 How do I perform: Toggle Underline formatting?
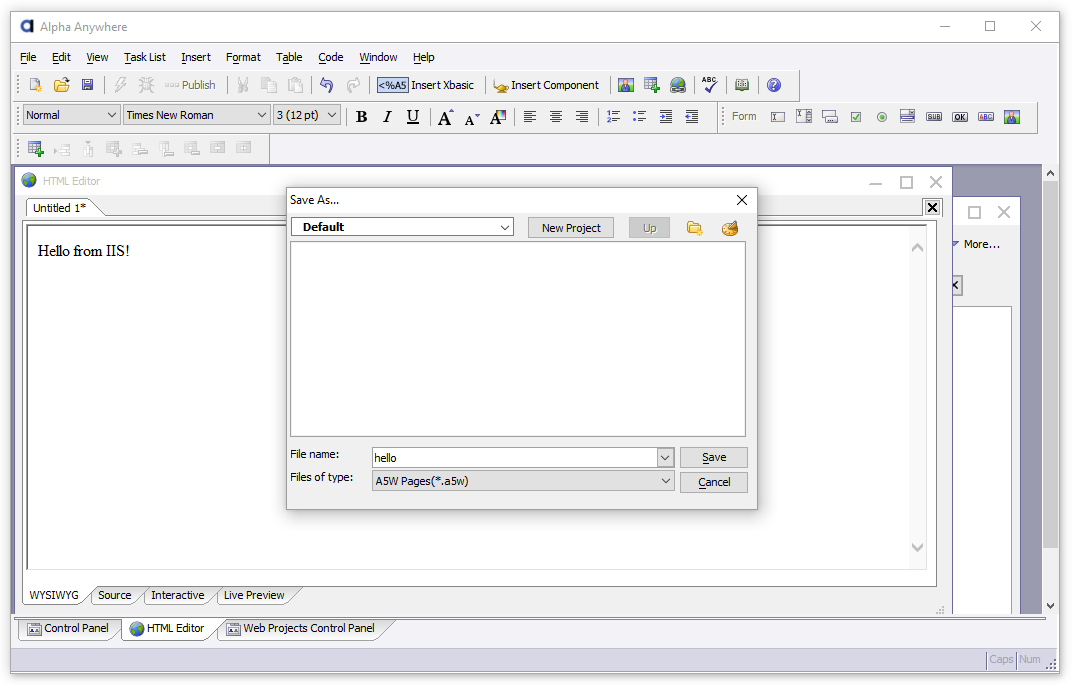click(413, 117)
